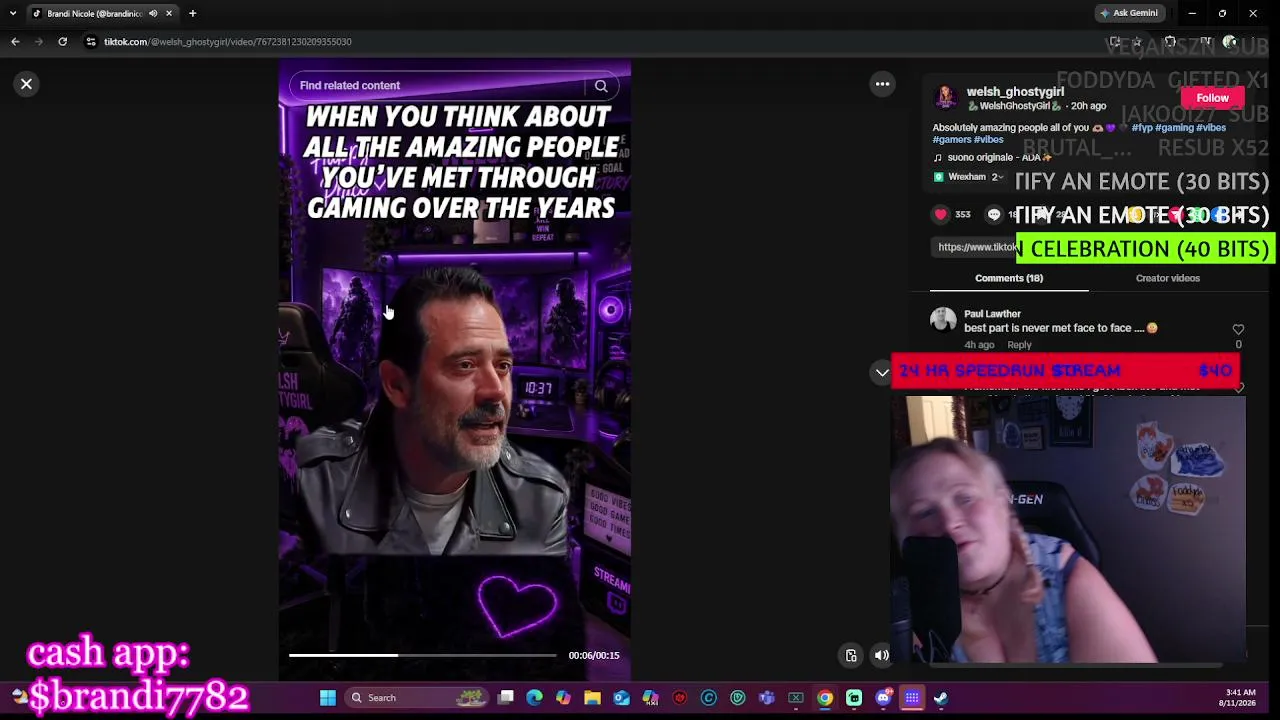Open Outlook from the taskbar
Viewport: 1280px width, 720px height.
tap(621, 698)
